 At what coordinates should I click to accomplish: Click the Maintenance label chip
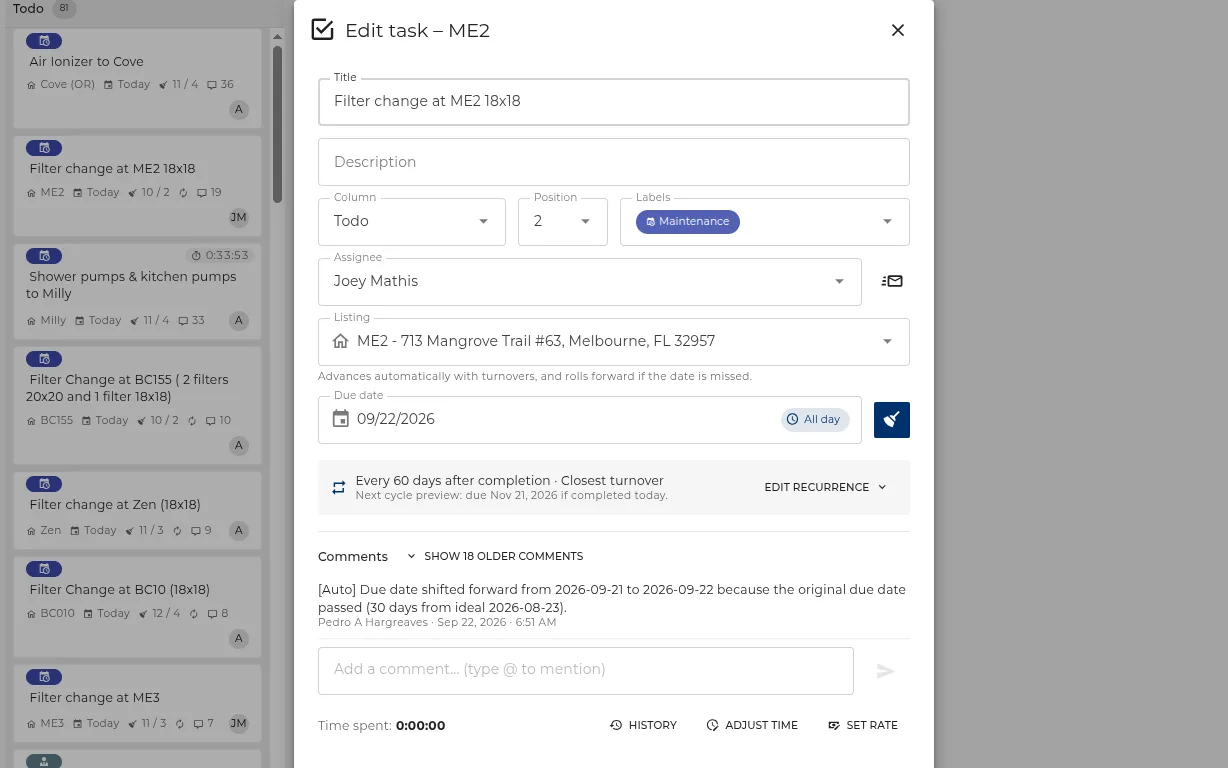pyautogui.click(x=687, y=221)
